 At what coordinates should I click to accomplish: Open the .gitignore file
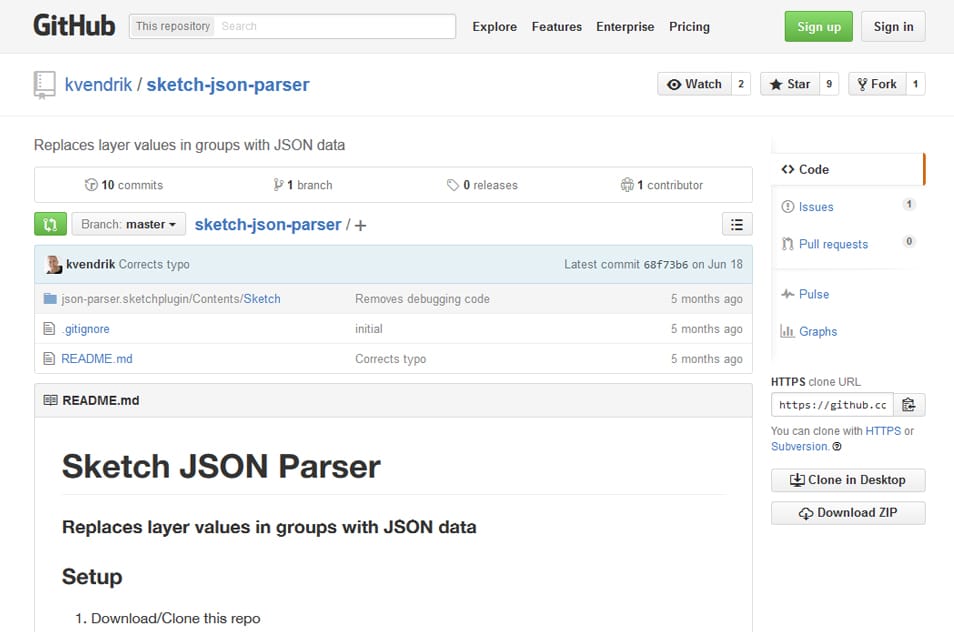click(85, 329)
